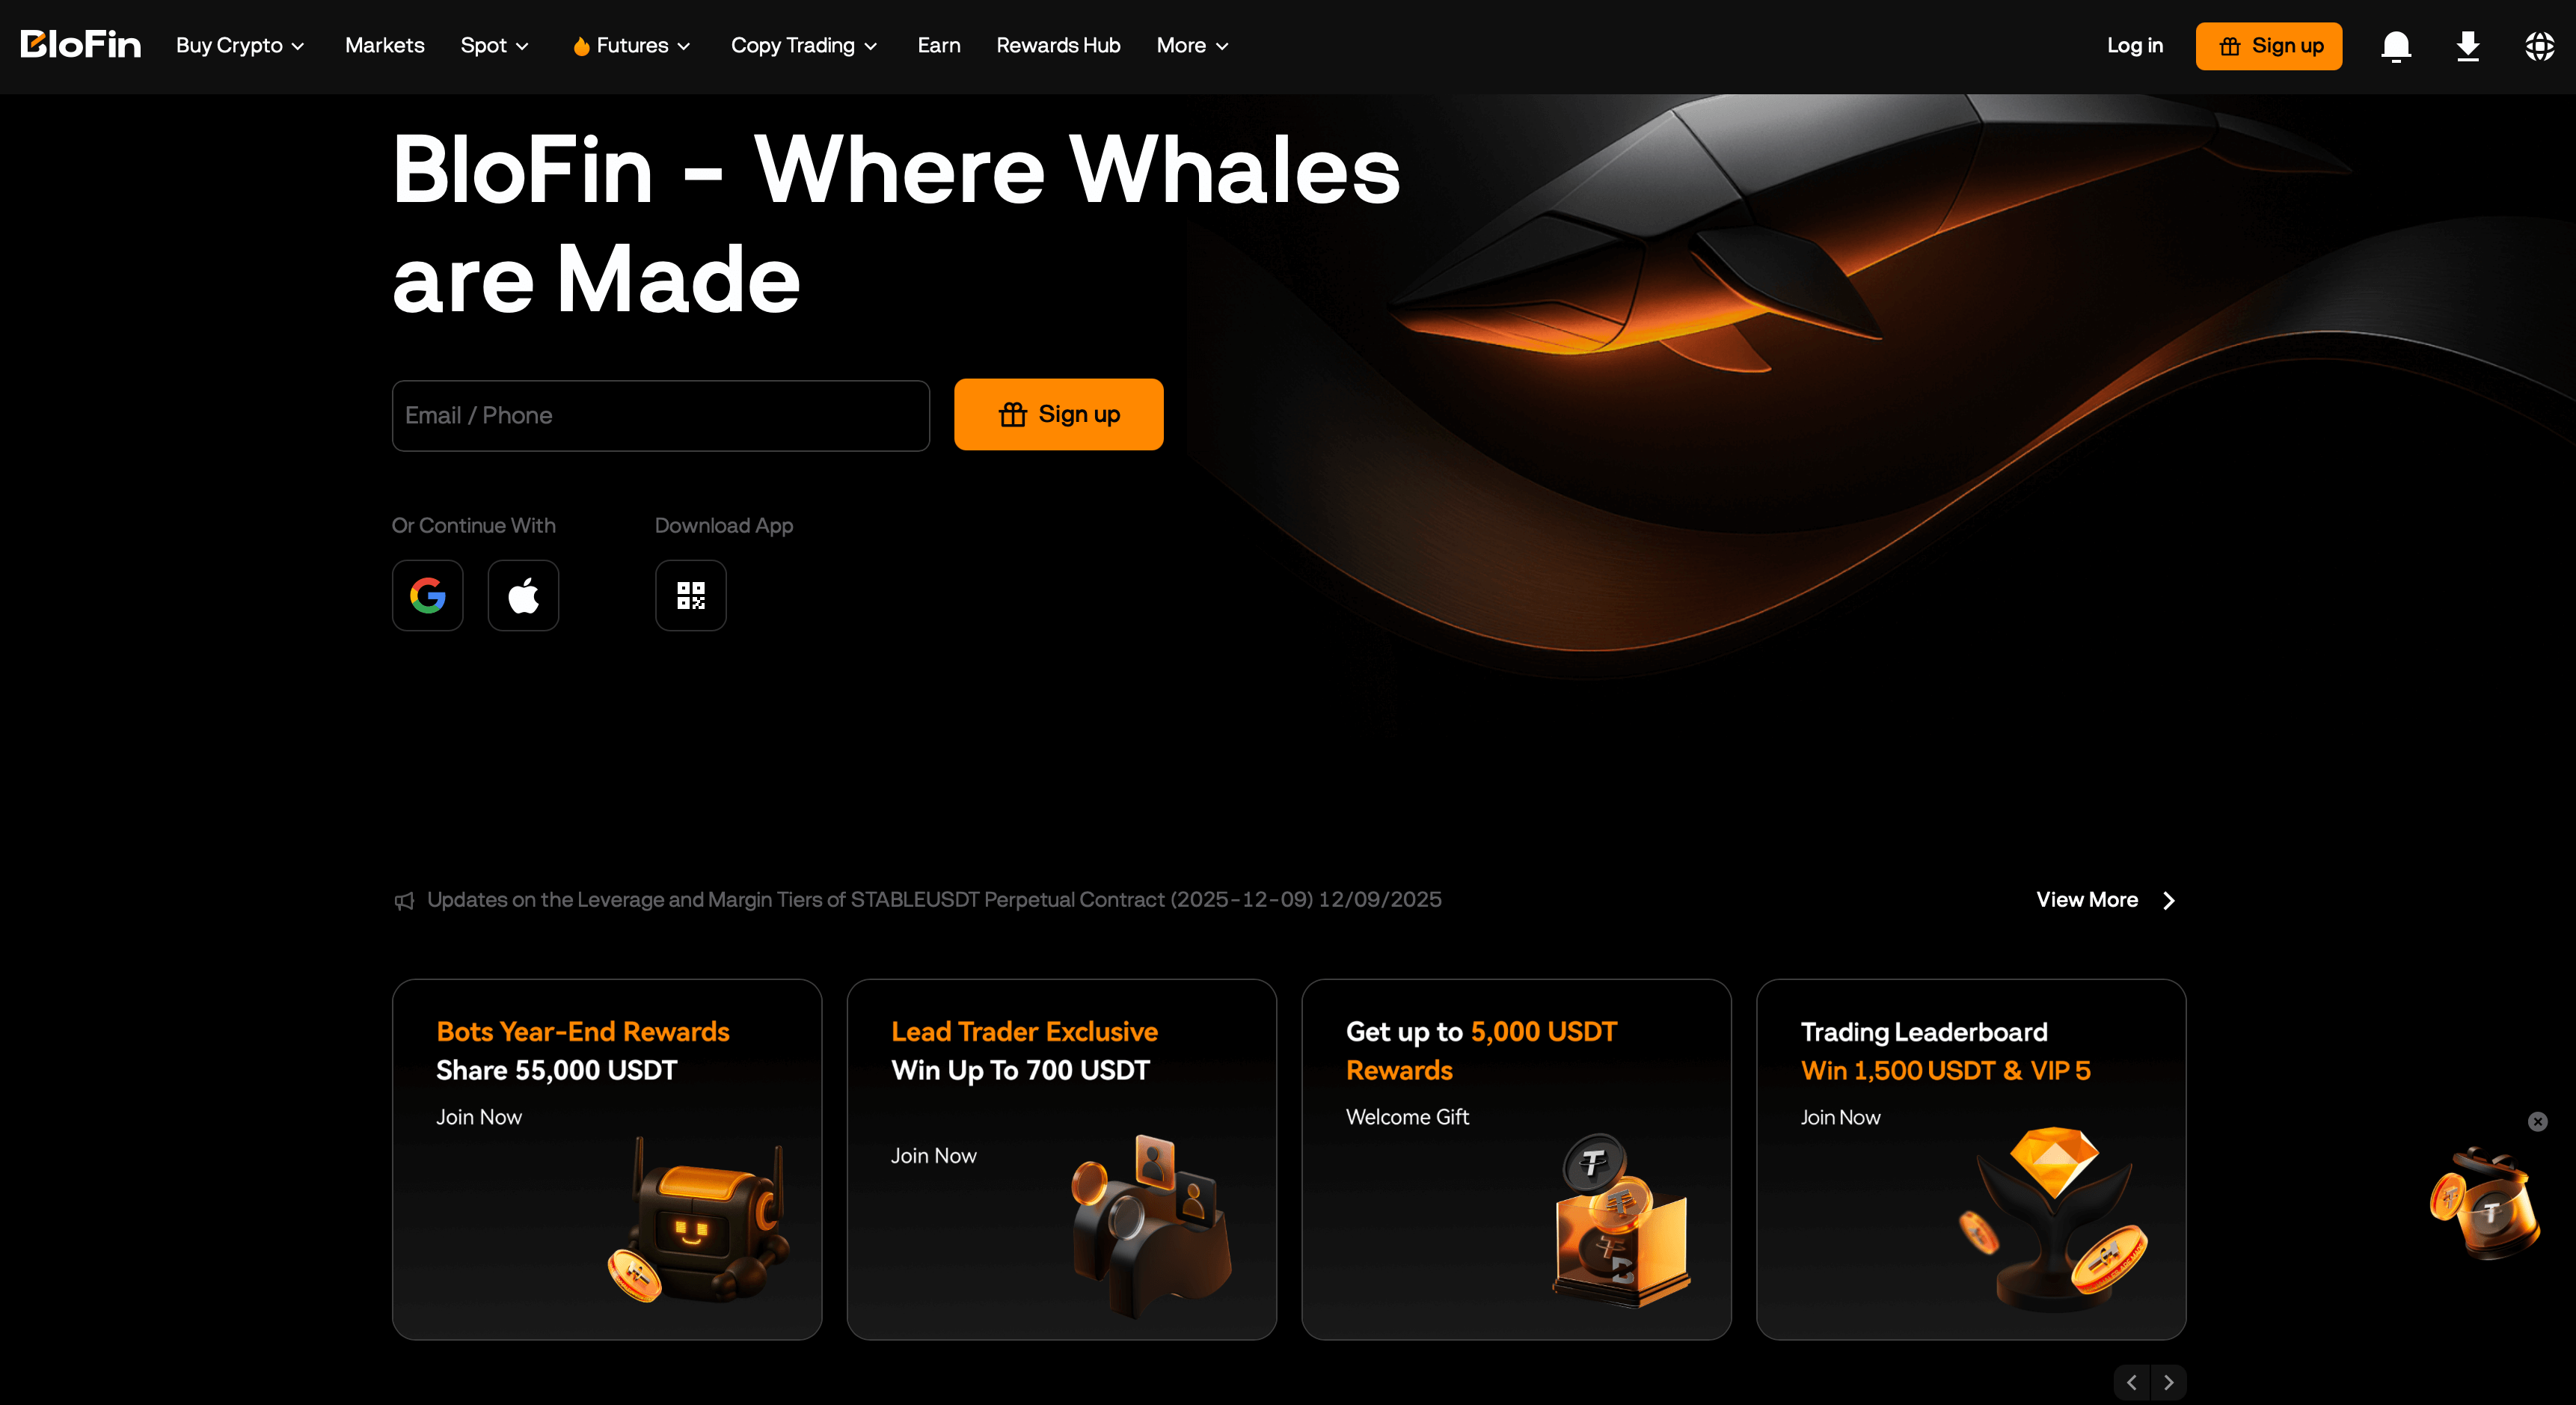The image size is (2576, 1405).
Task: Expand the Copy Trading dropdown
Action: 804,46
